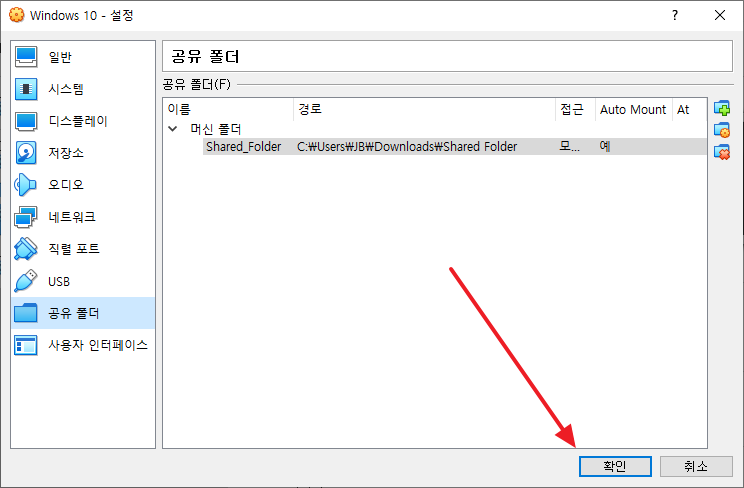Image resolution: width=744 pixels, height=488 pixels.
Task: Remove the selected shared folder icon
Action: pyautogui.click(x=722, y=152)
